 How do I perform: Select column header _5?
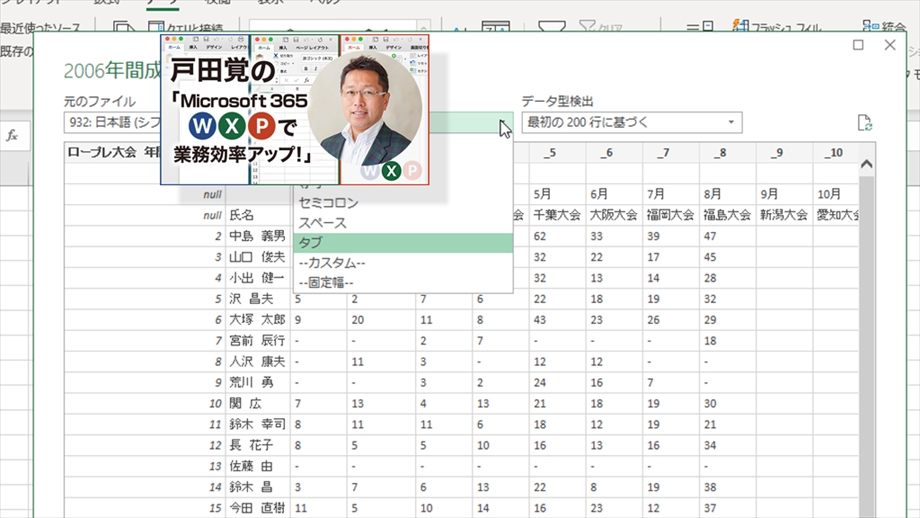pyautogui.click(x=557, y=153)
